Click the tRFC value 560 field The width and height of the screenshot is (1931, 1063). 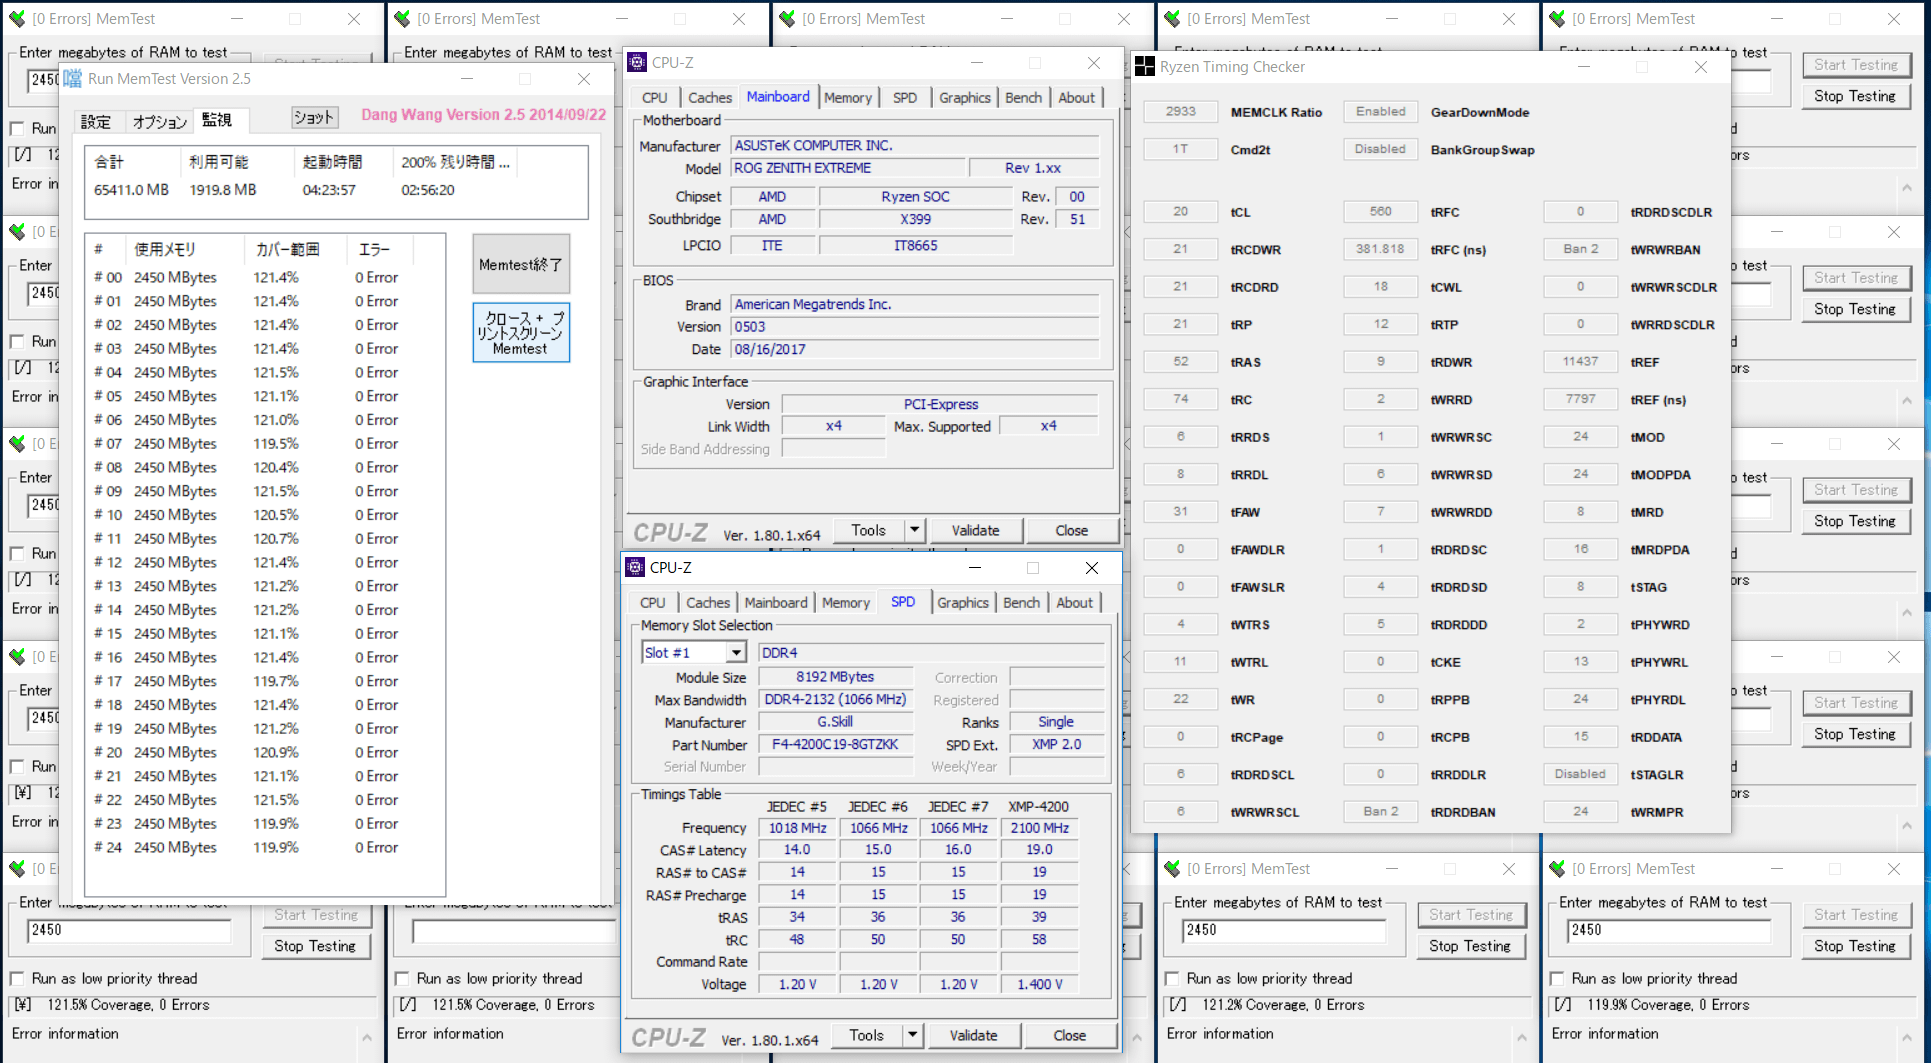[1380, 212]
